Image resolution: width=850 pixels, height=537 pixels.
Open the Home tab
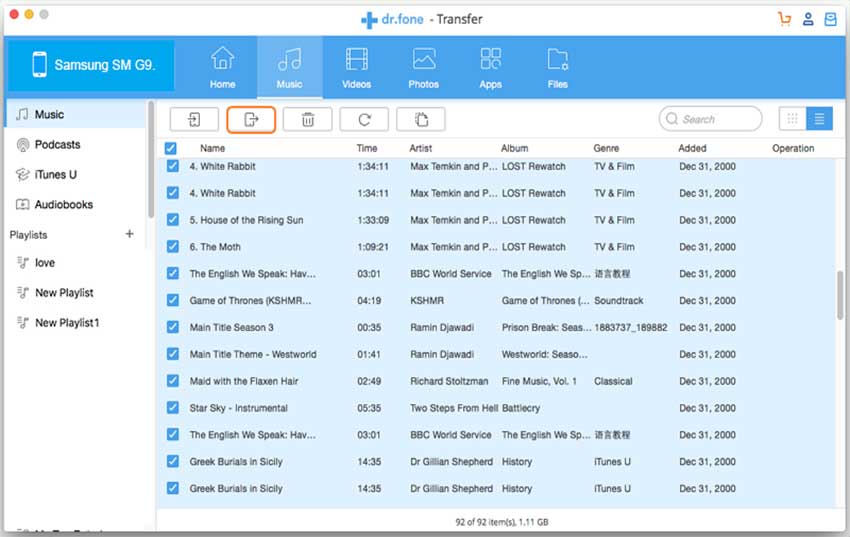tap(222, 68)
